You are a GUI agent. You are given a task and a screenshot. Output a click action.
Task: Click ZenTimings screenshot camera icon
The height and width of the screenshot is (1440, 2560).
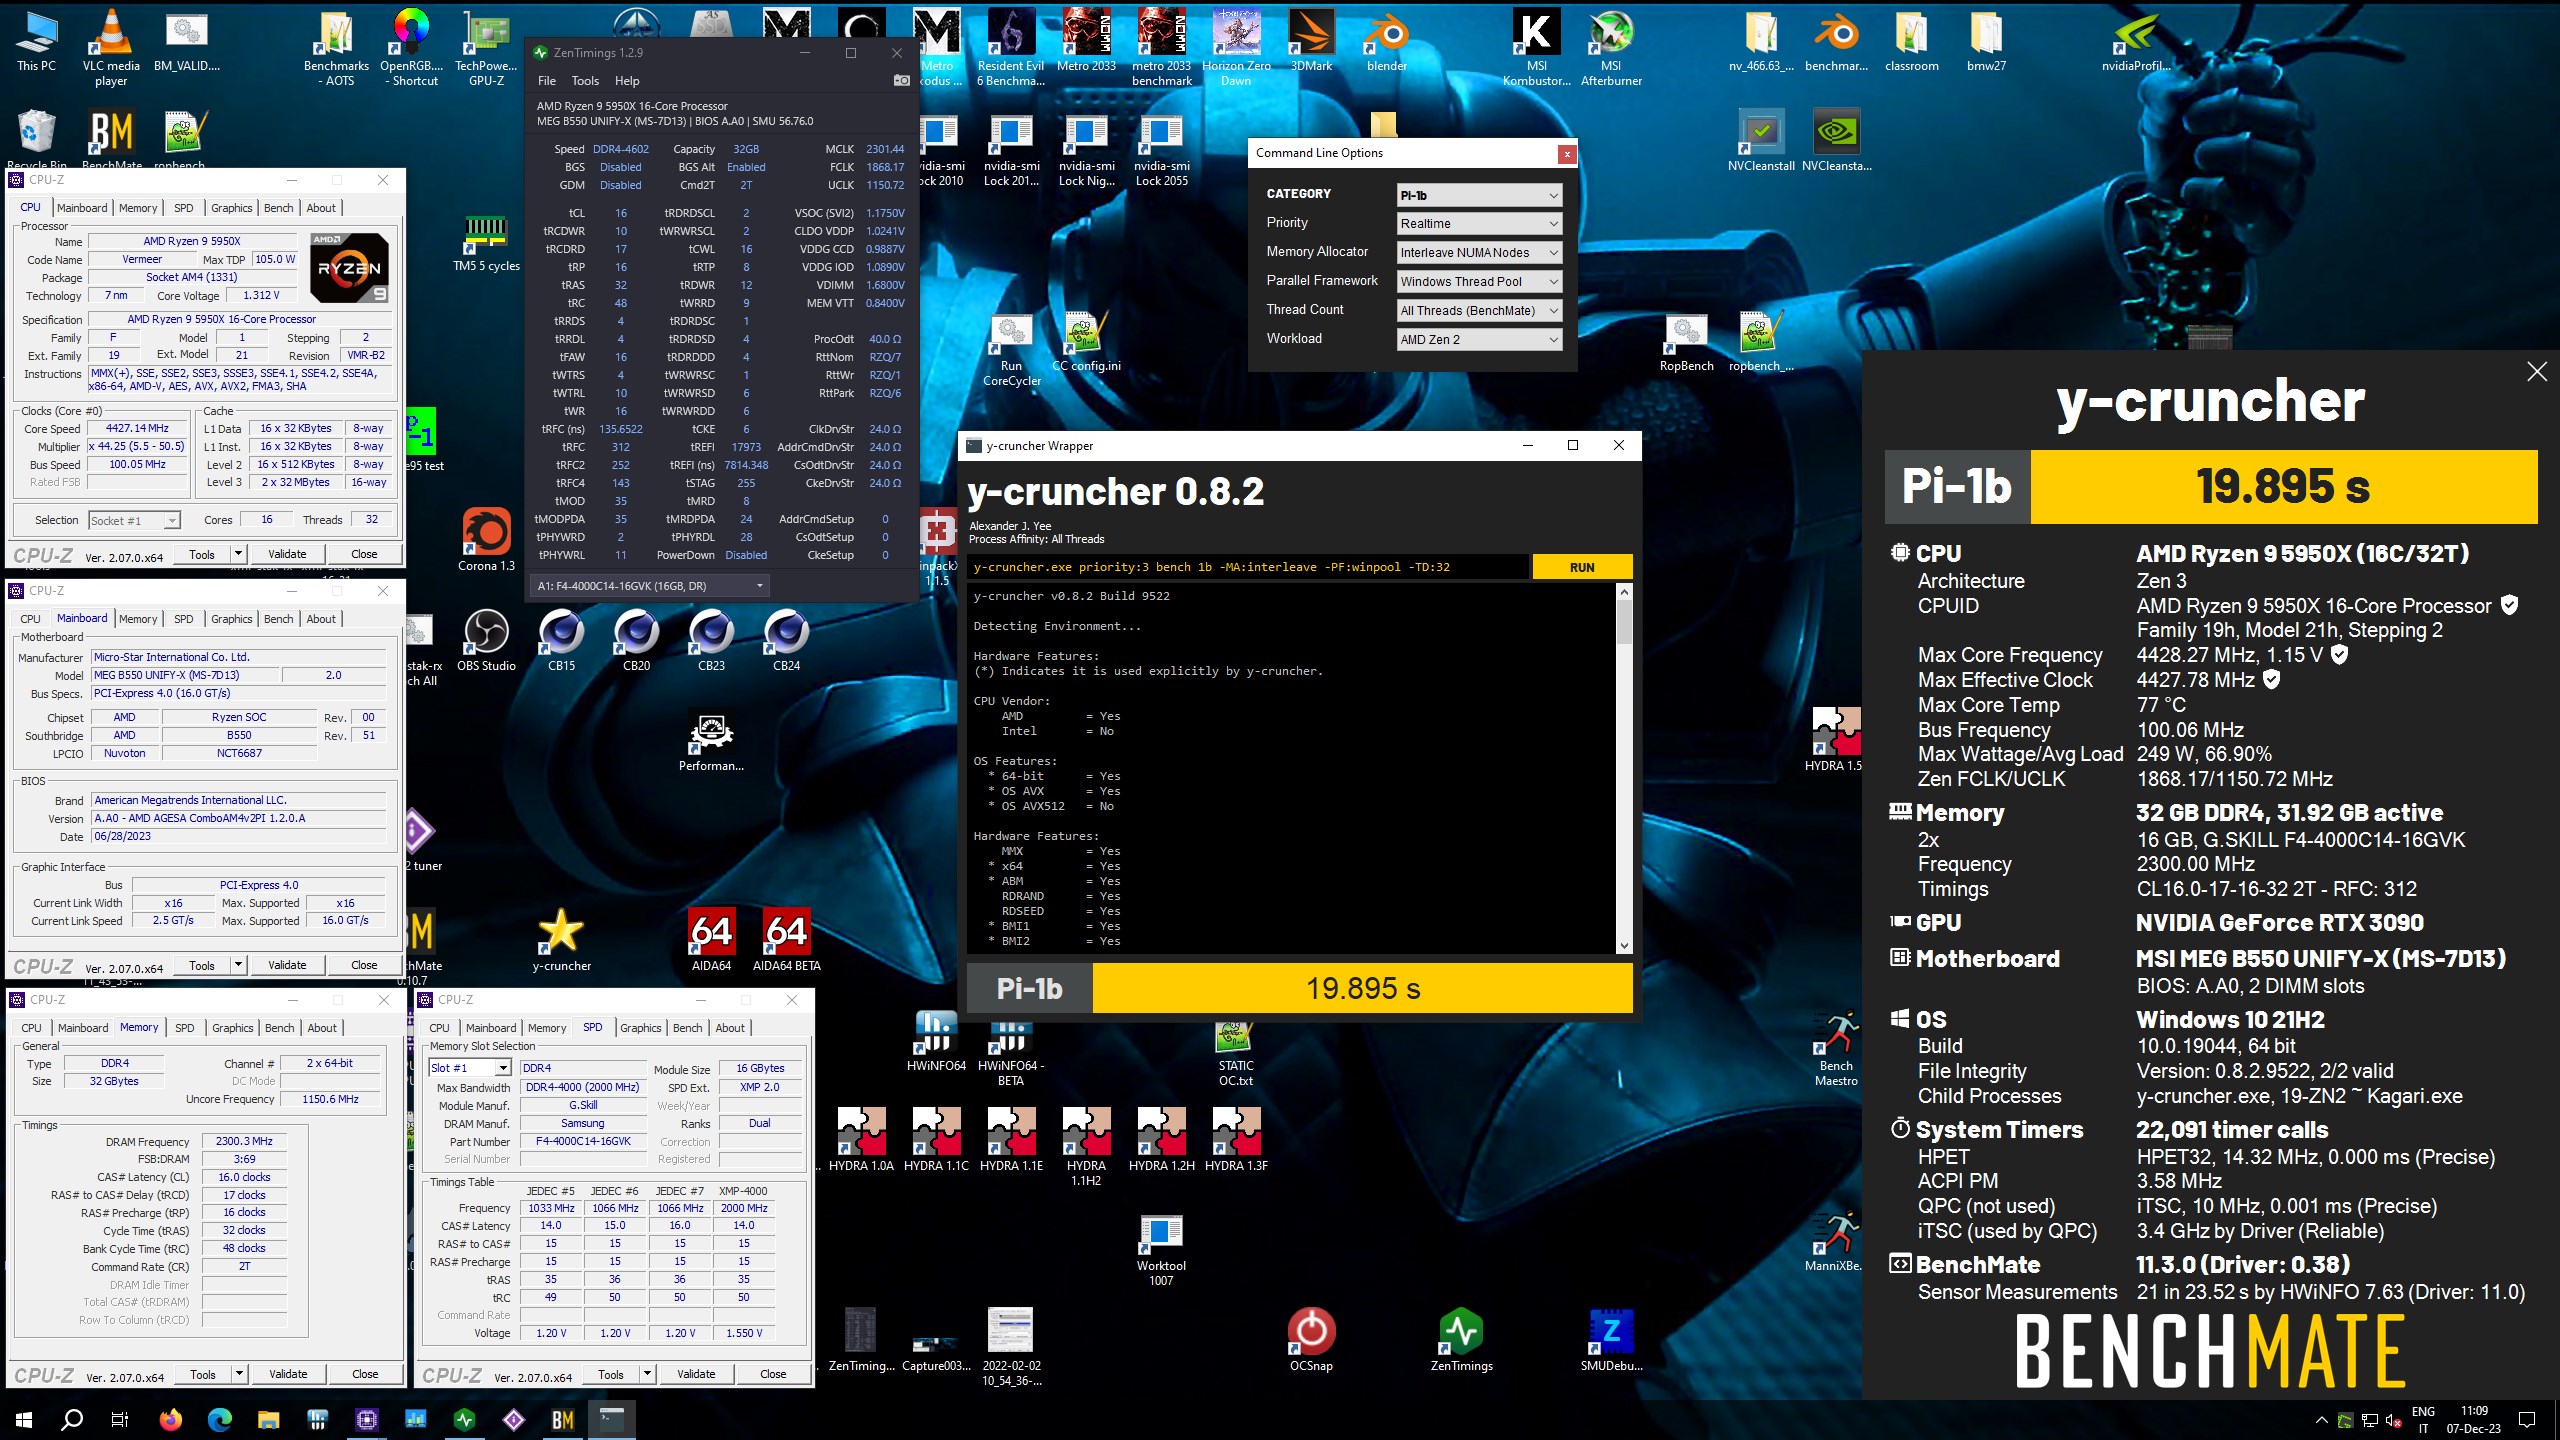[x=901, y=80]
